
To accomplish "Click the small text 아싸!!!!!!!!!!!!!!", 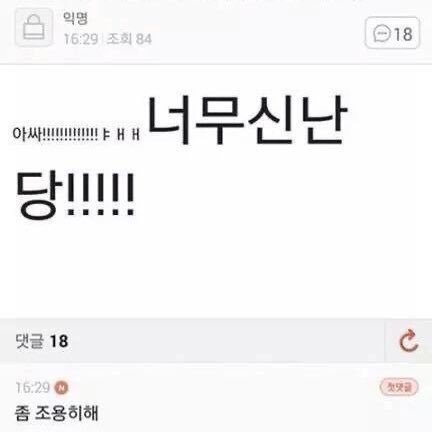I will [x=55, y=134].
